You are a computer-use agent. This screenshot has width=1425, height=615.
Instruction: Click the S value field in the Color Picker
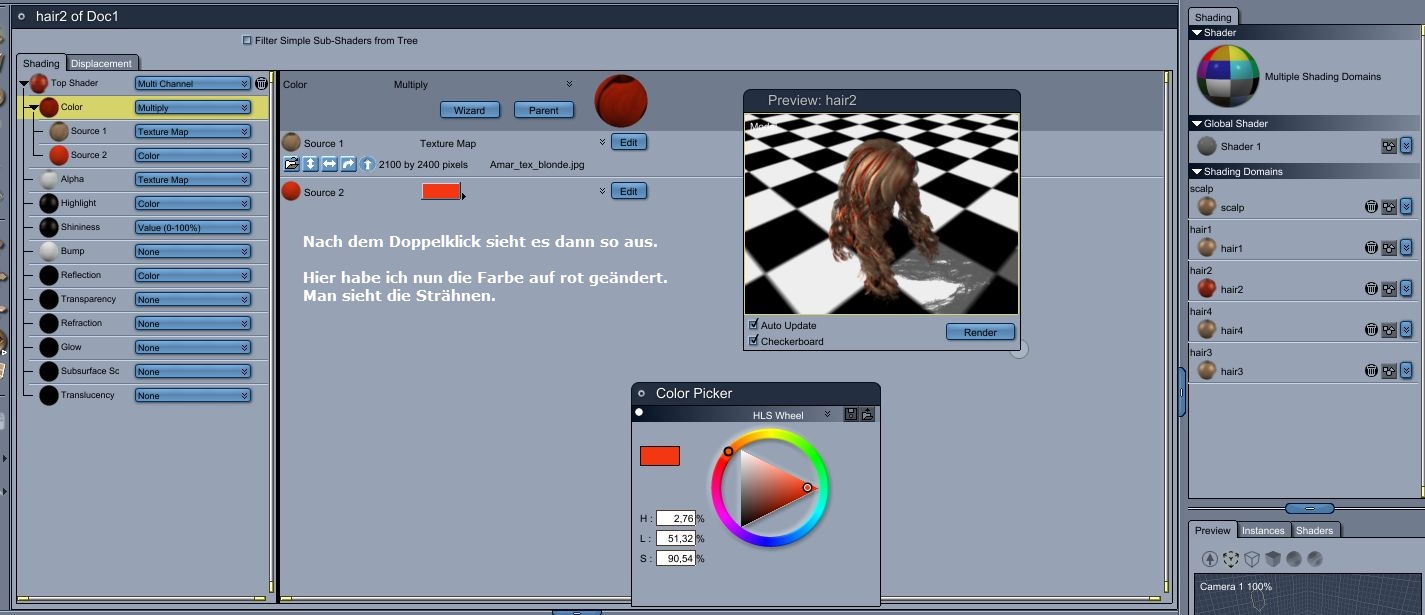click(676, 558)
